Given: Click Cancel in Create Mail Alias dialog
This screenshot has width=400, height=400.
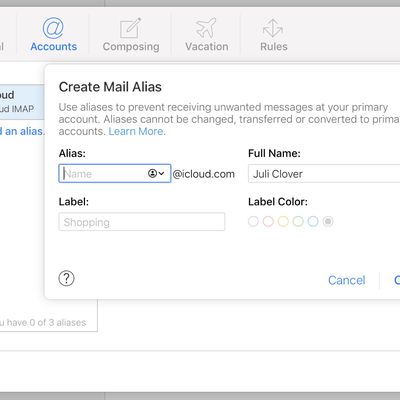Looking at the screenshot, I should click(347, 280).
